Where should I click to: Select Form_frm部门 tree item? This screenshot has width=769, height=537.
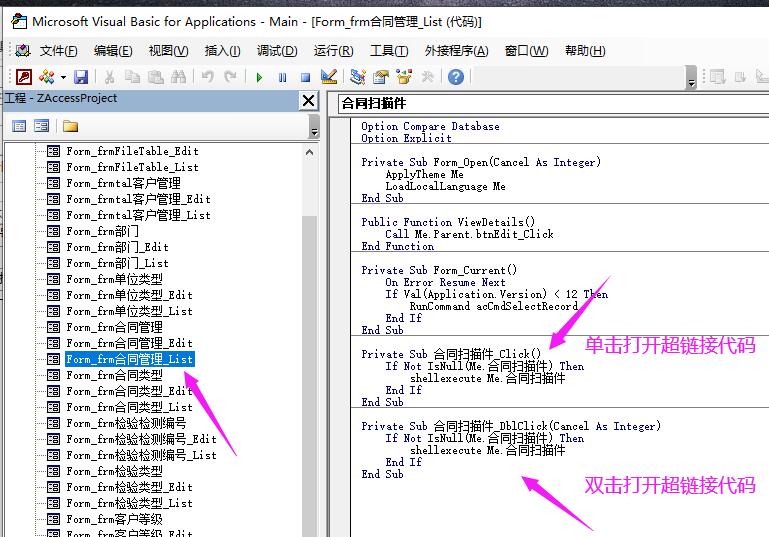point(103,231)
